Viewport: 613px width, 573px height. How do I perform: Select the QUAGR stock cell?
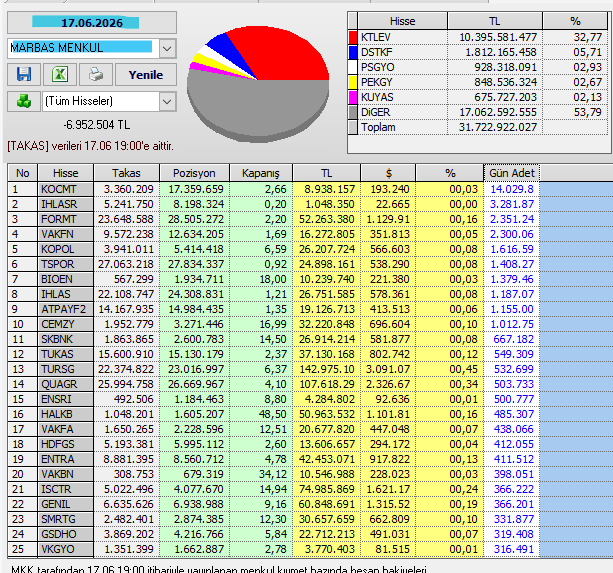tap(66, 384)
